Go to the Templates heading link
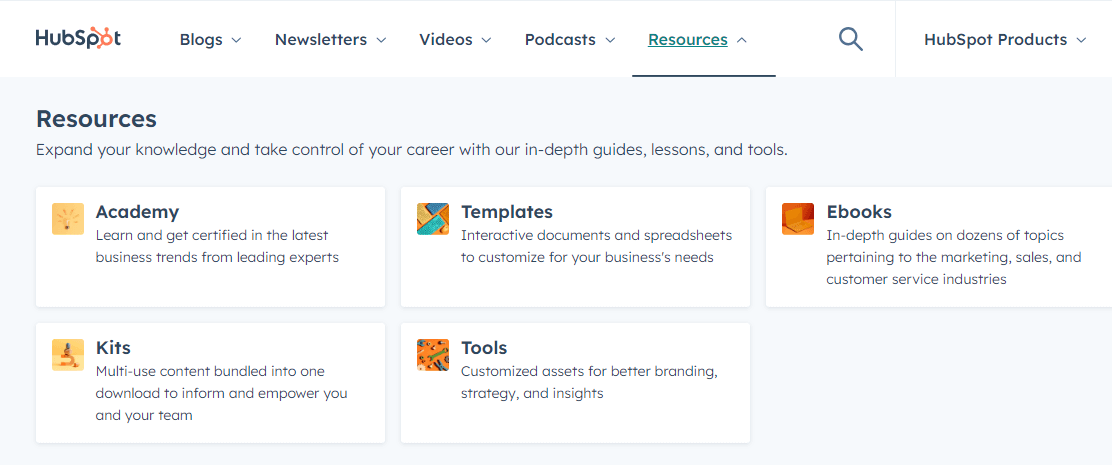 [x=507, y=212]
